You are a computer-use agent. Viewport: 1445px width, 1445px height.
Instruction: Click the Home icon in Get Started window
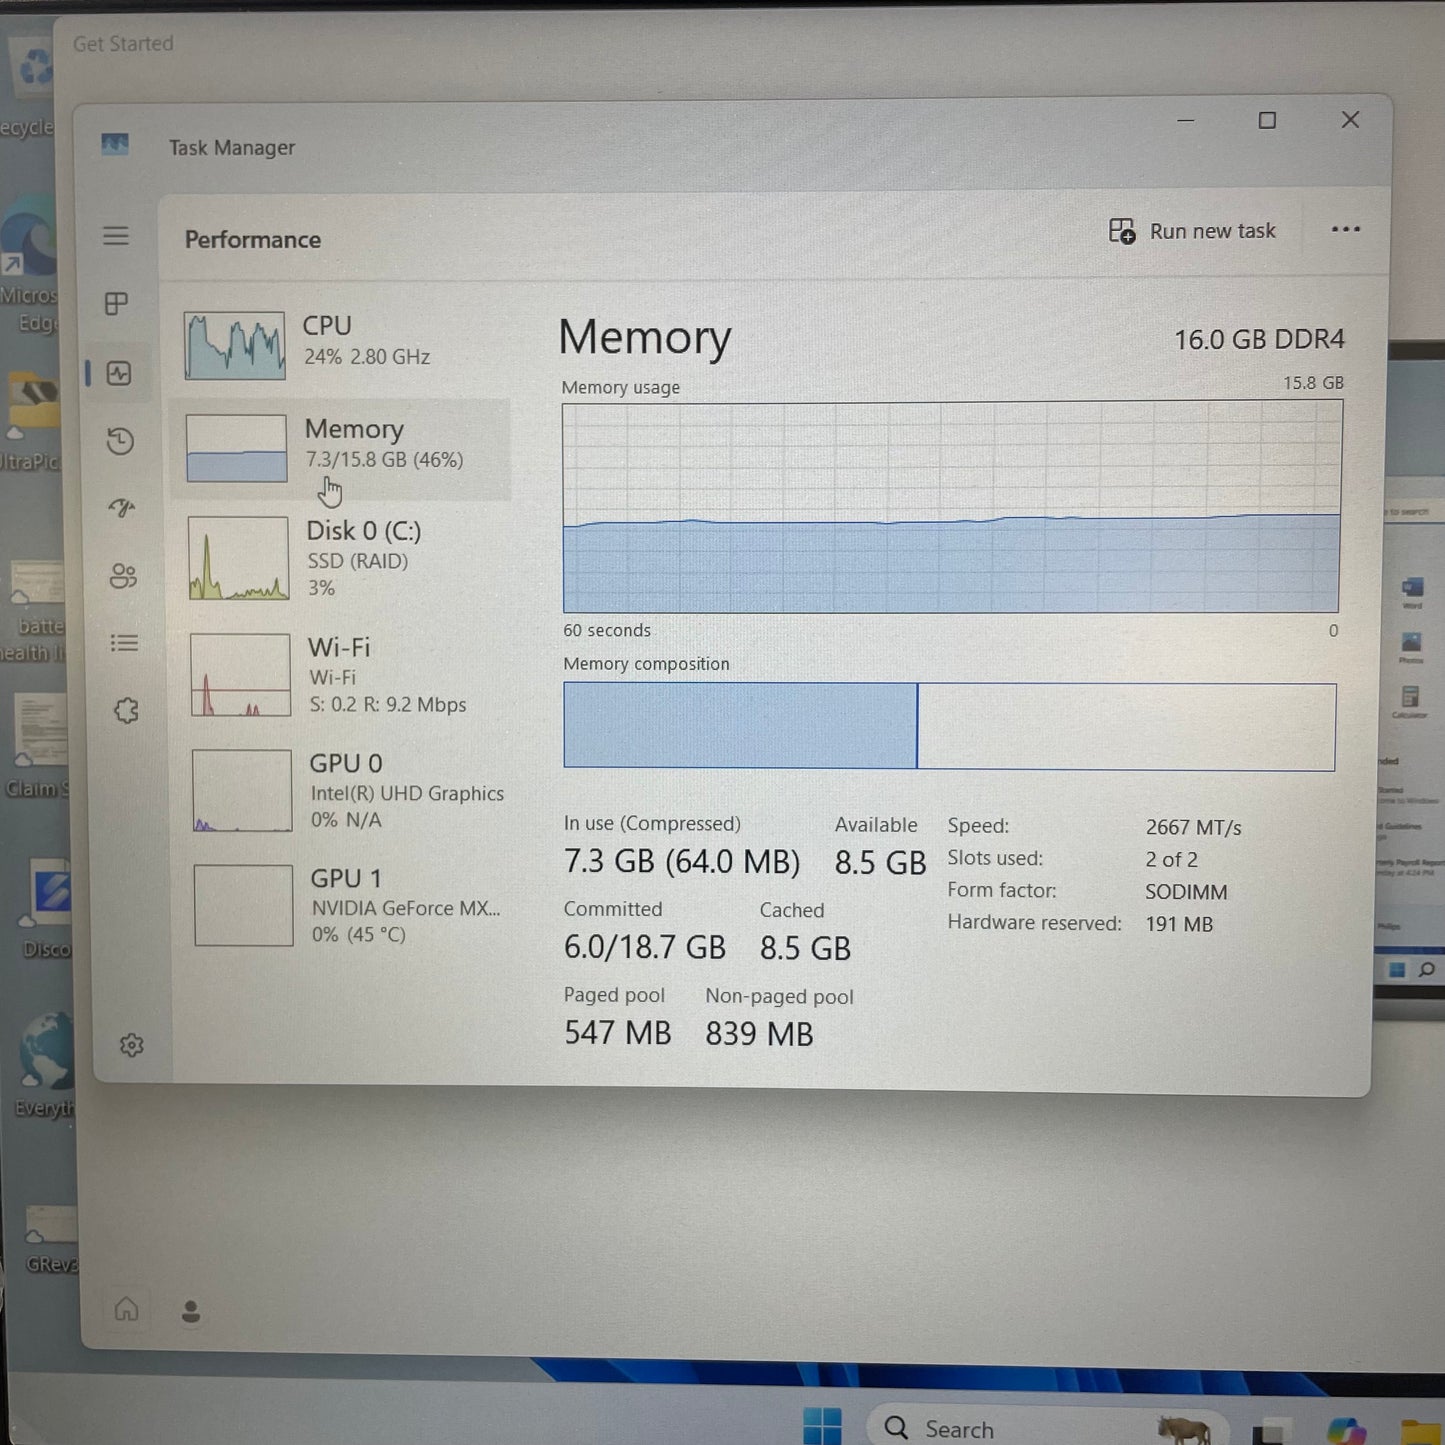(127, 1308)
